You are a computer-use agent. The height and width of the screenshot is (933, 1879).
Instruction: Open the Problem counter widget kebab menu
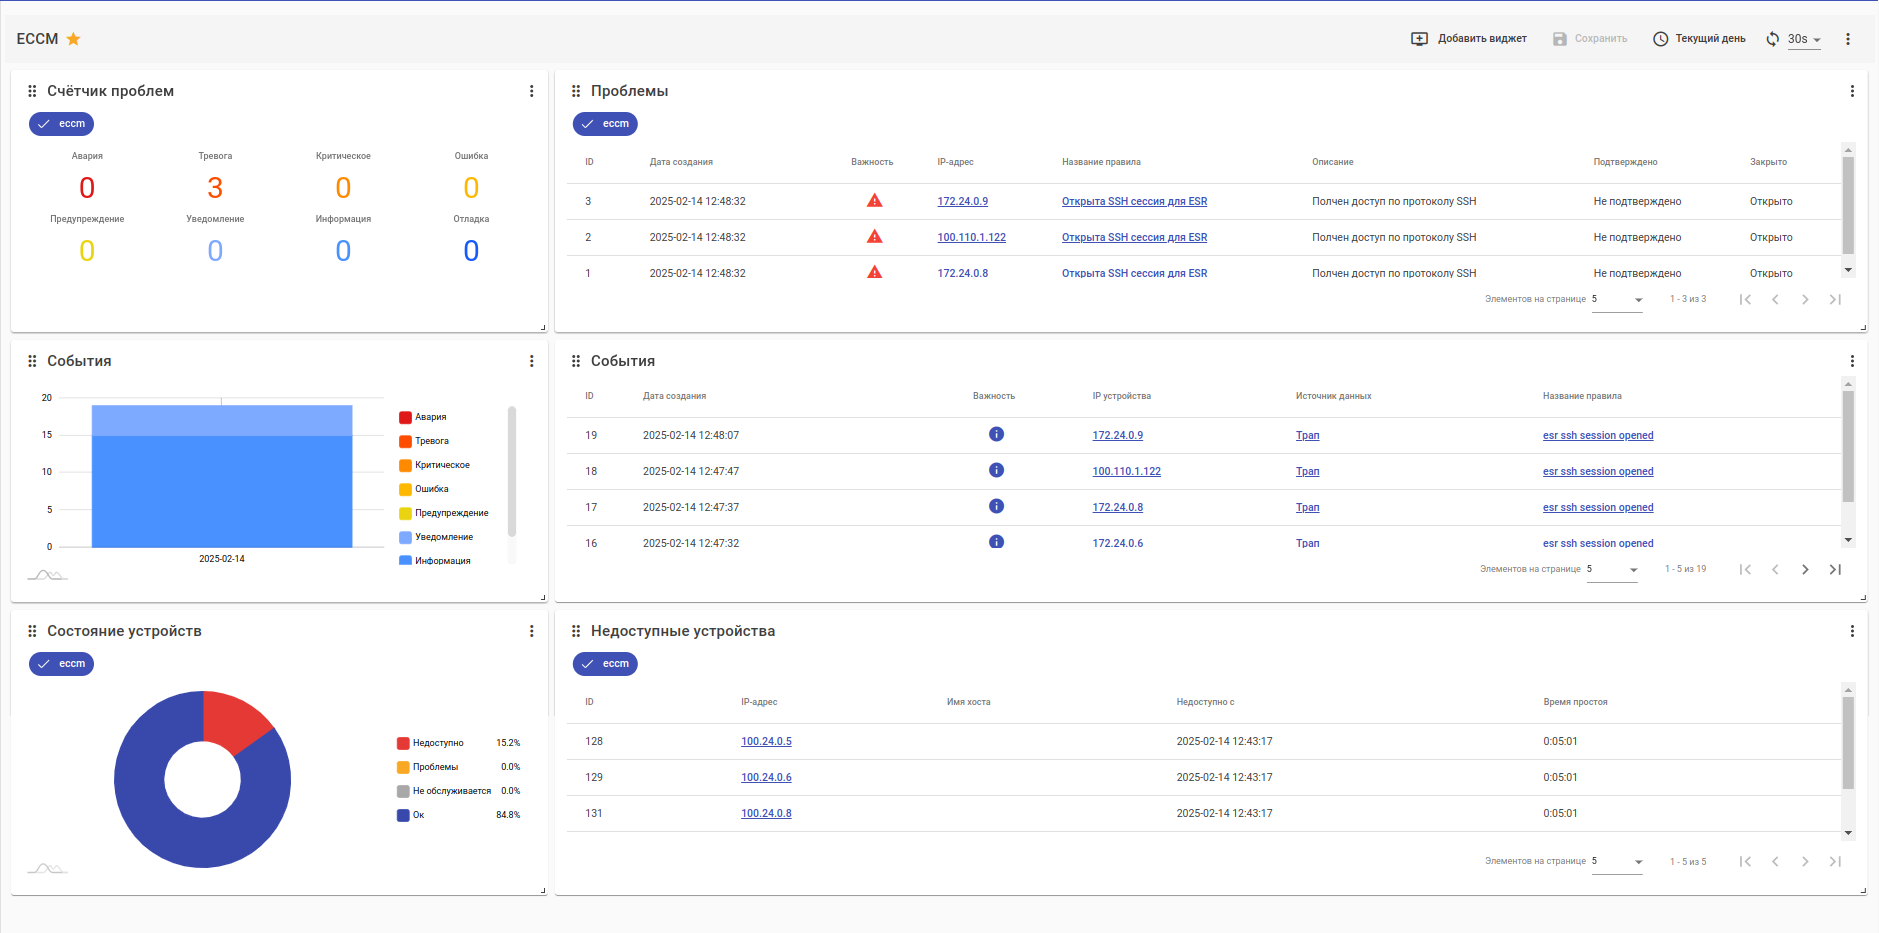(x=531, y=91)
